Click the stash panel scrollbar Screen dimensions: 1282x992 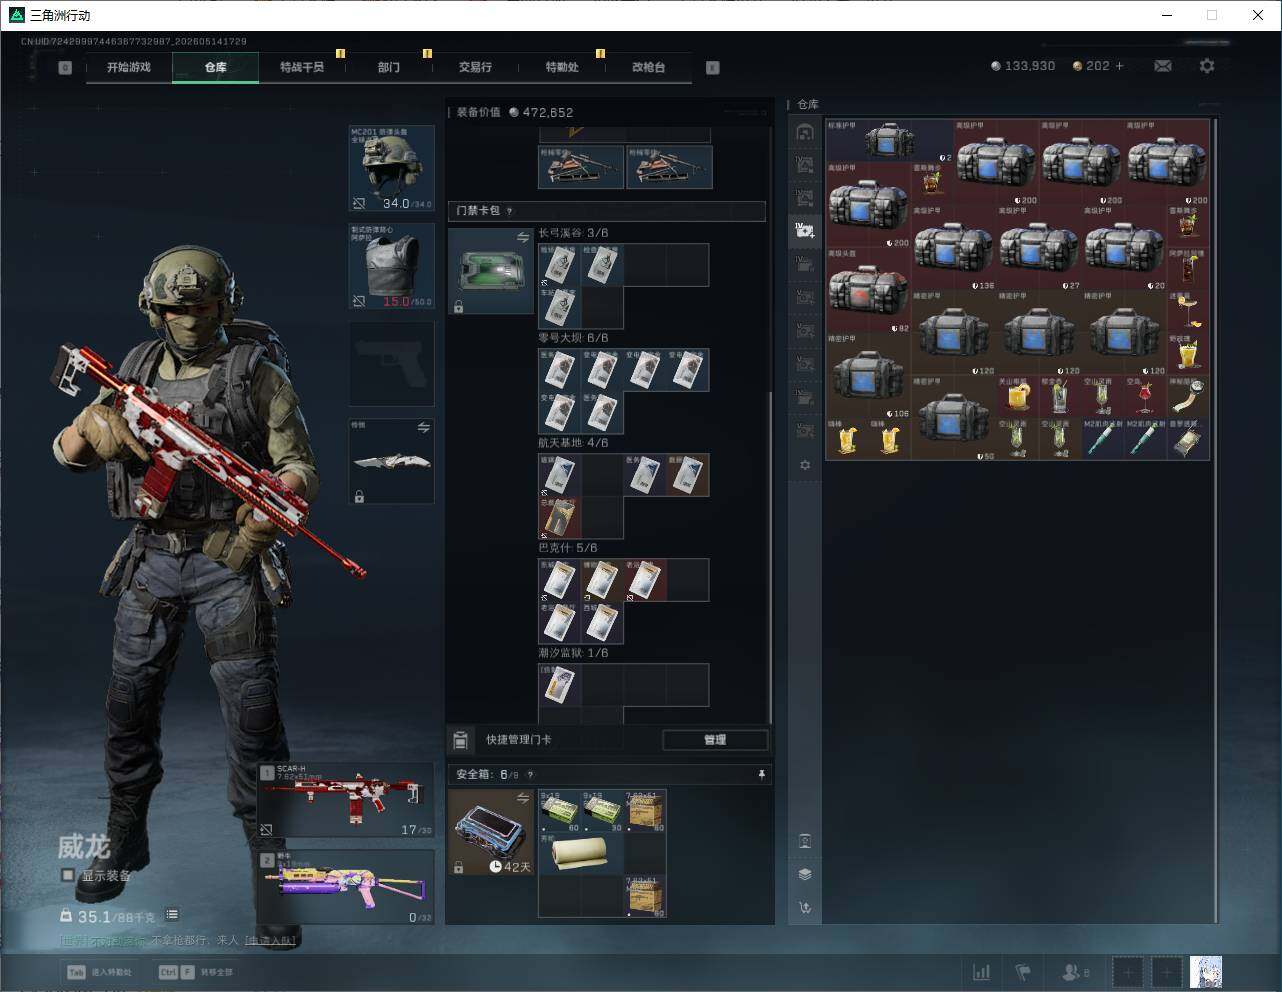pyautogui.click(x=1216, y=520)
